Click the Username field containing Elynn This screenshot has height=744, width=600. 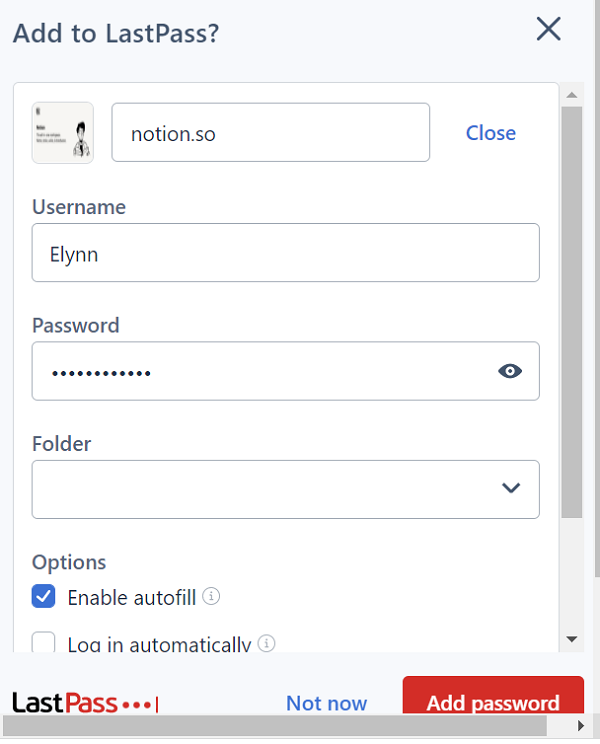pos(286,252)
